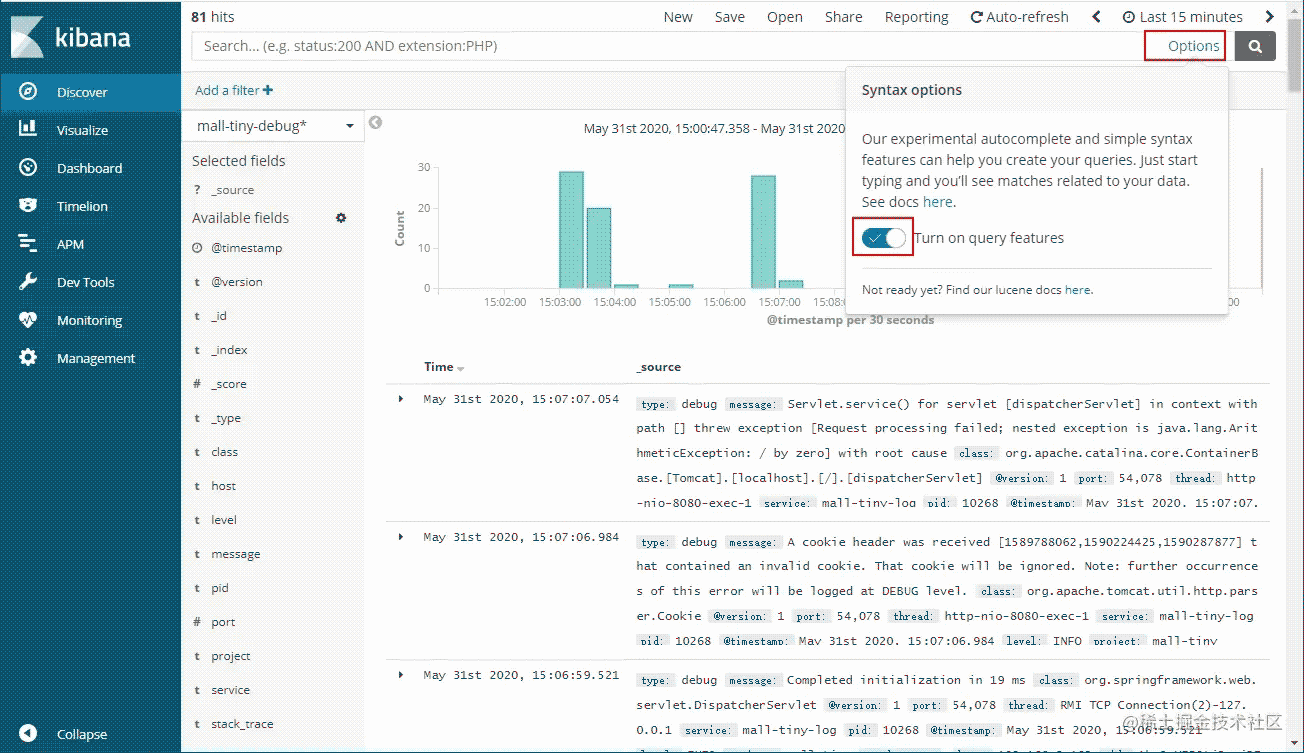Open the Management gear icon
This screenshot has width=1304, height=753.
click(28, 358)
